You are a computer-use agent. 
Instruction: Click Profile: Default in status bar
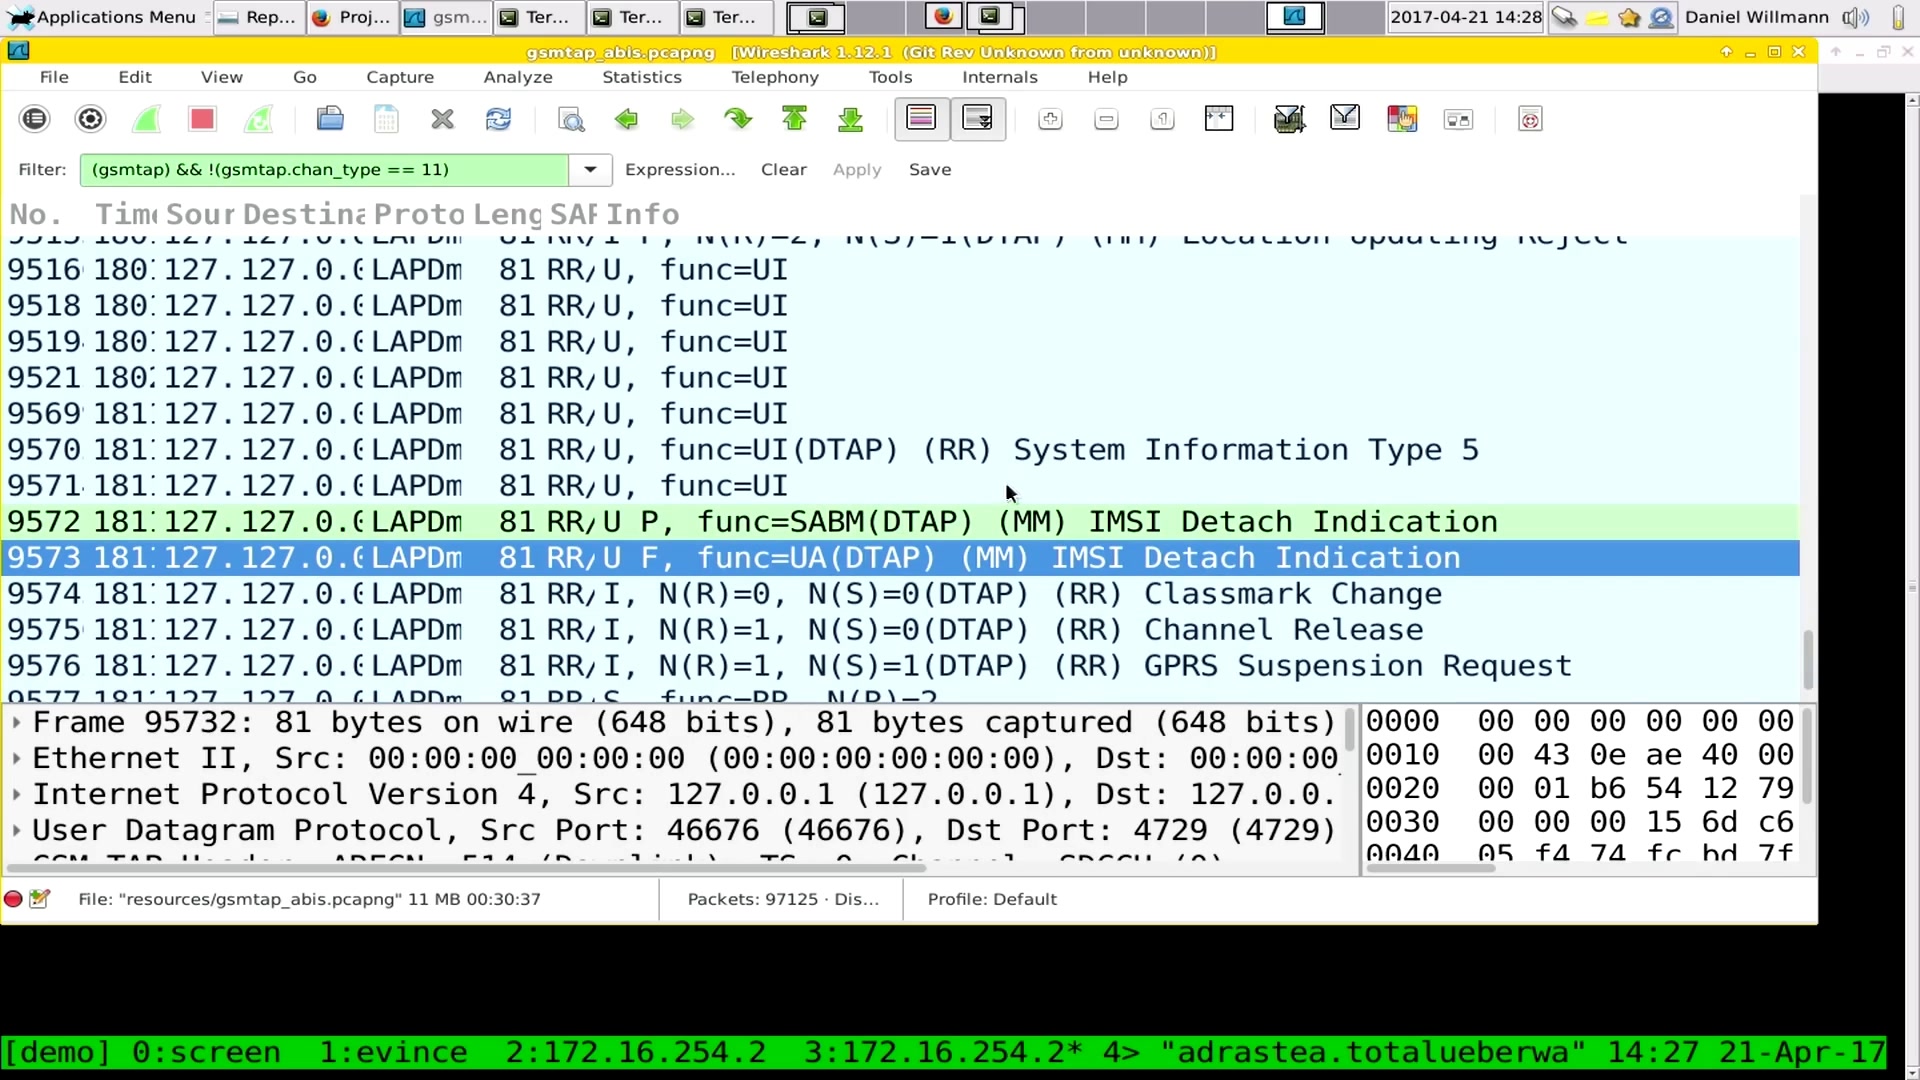[992, 899]
